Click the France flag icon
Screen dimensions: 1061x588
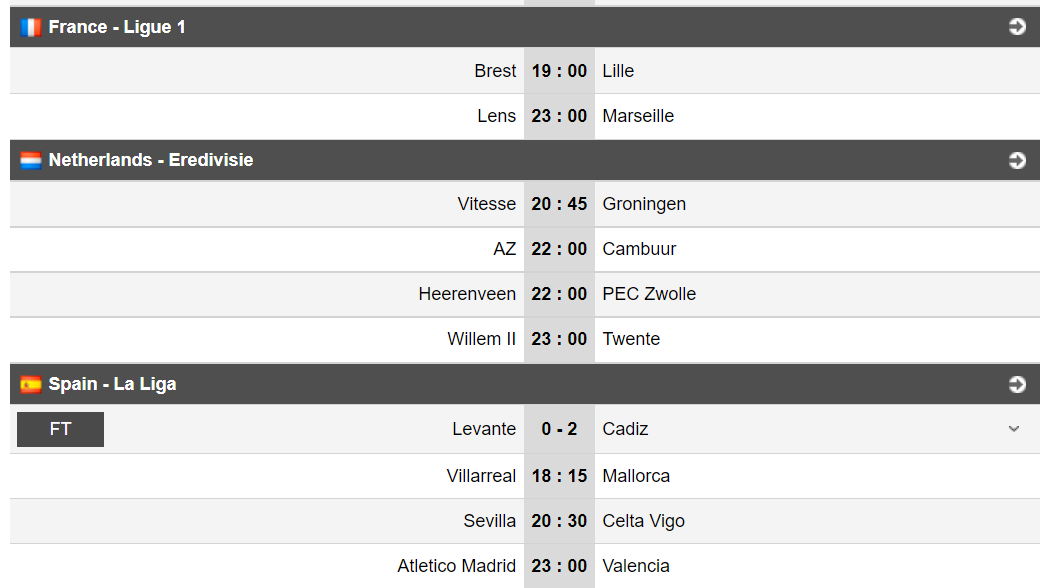click(30, 27)
